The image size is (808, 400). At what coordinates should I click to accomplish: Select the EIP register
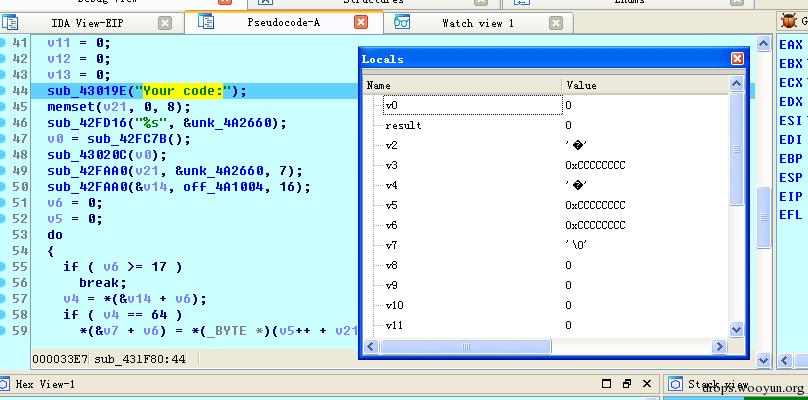point(791,196)
